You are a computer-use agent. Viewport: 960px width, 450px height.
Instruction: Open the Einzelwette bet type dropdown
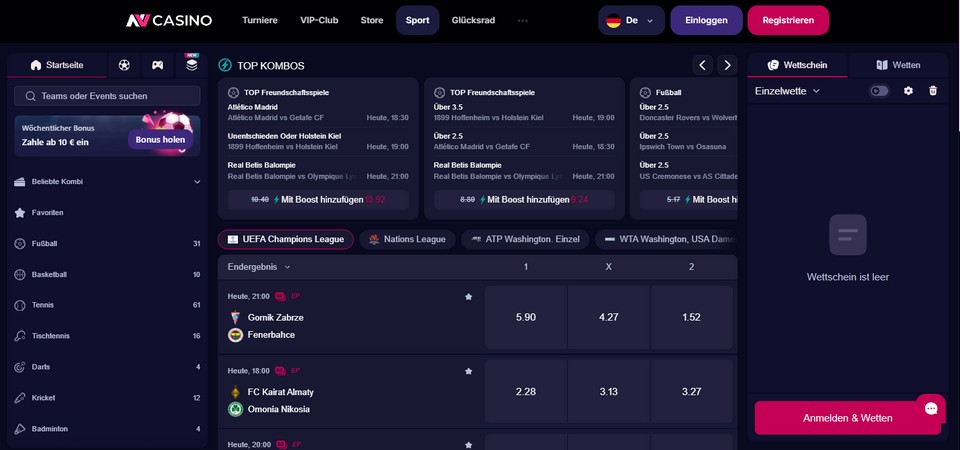(787, 91)
